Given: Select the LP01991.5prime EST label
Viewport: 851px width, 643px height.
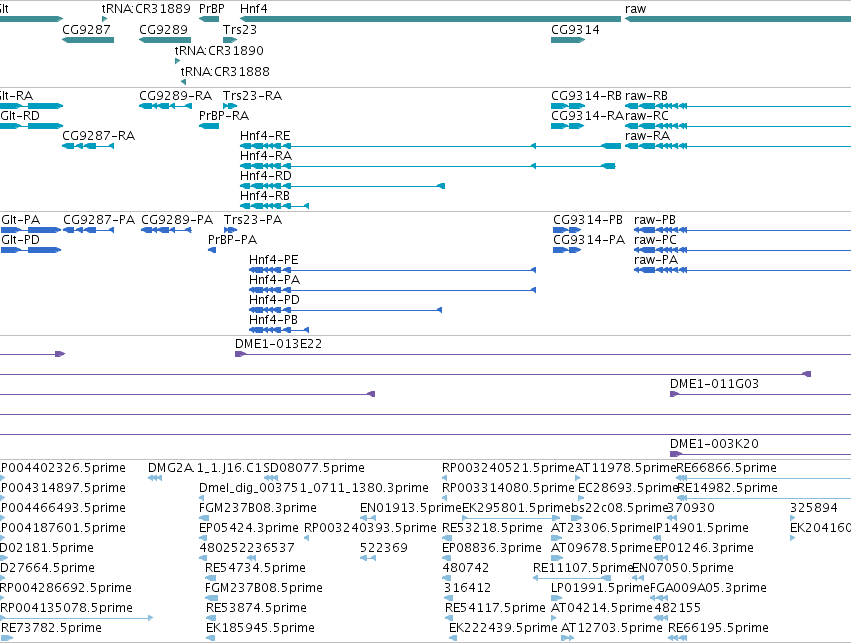Looking at the screenshot, I should point(600,588).
